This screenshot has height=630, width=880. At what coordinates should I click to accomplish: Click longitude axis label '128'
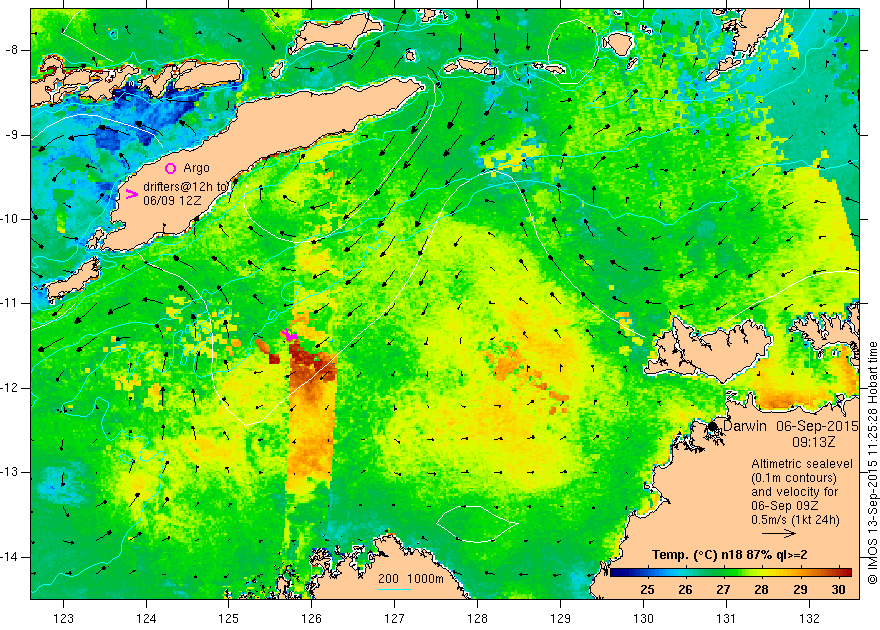click(x=478, y=619)
